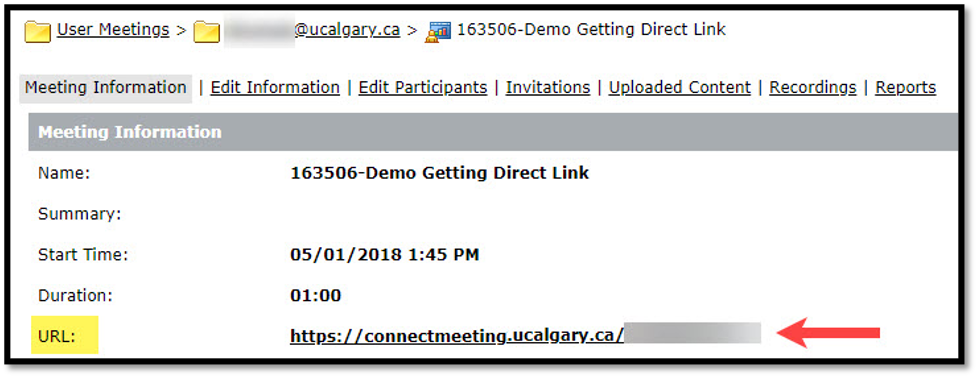Click the Meeting Information section header bar
Screen dimensions: 977x377
point(492,132)
